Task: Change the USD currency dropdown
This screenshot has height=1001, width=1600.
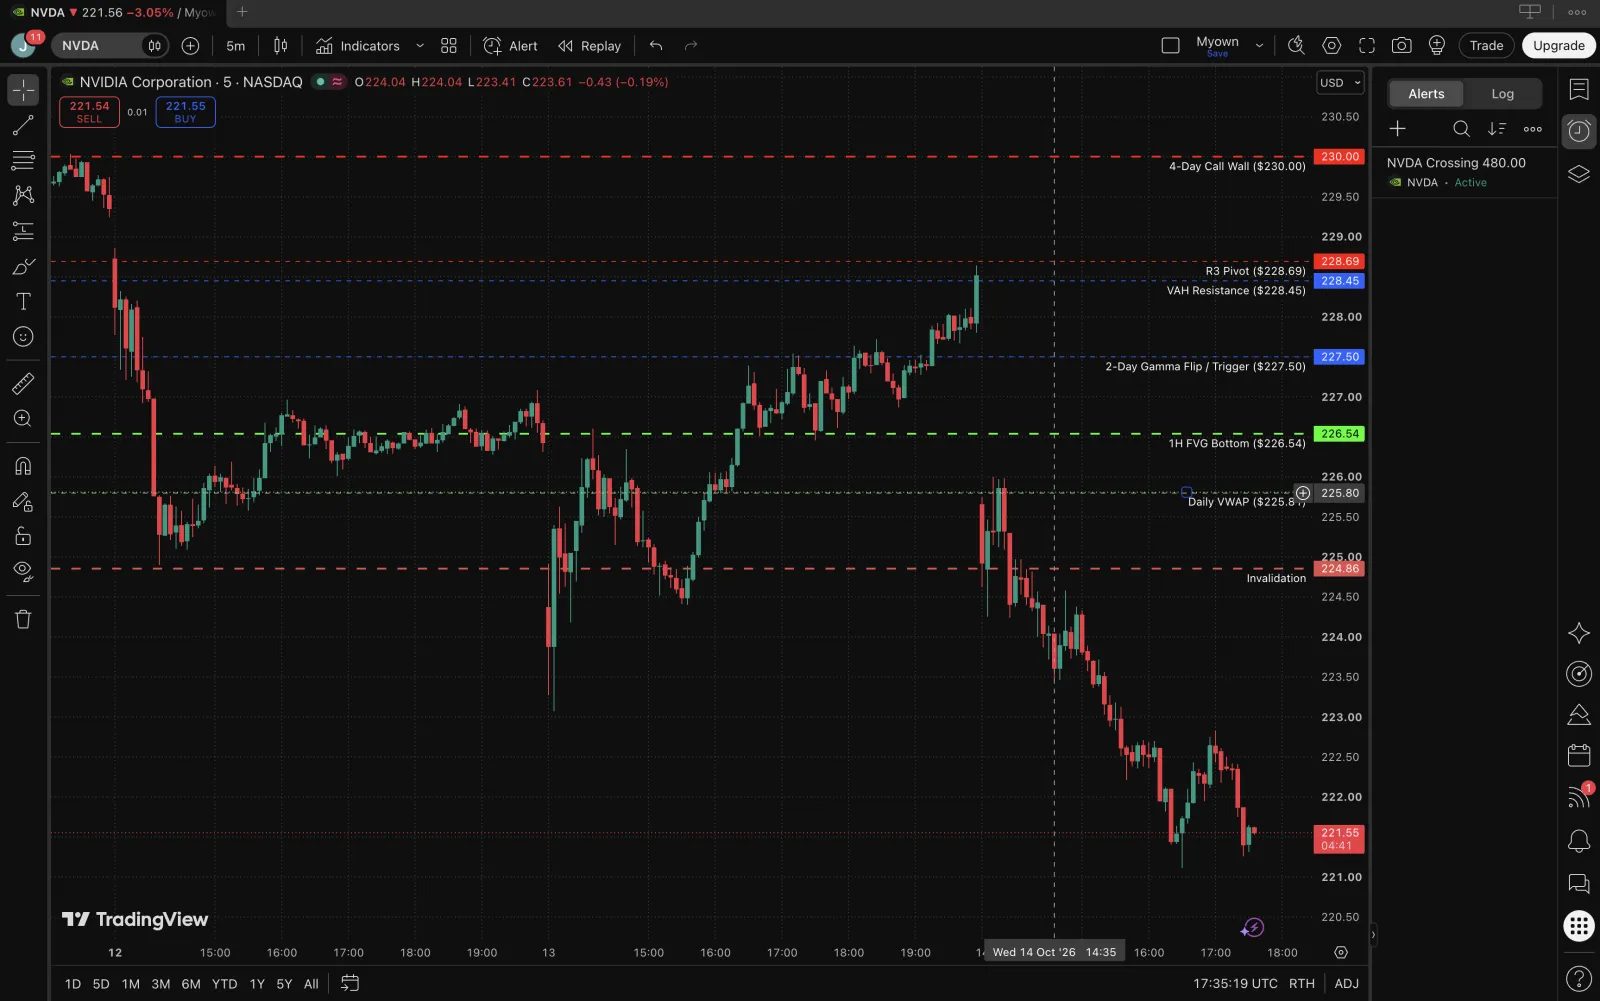Action: 1340,83
